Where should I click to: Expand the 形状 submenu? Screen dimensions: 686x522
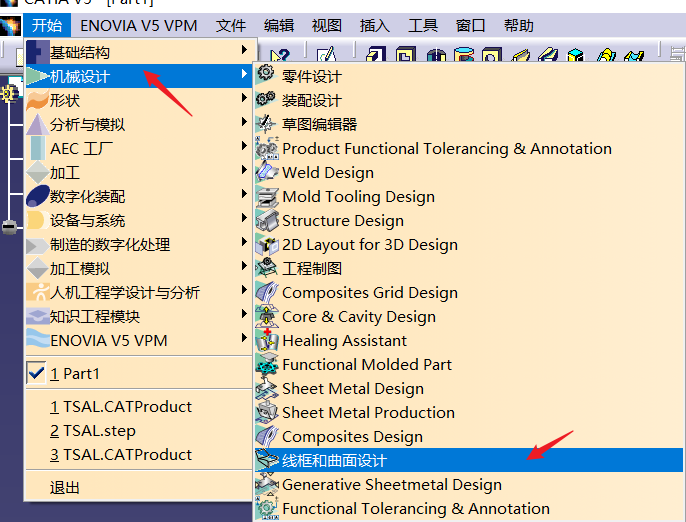pyautogui.click(x=65, y=100)
